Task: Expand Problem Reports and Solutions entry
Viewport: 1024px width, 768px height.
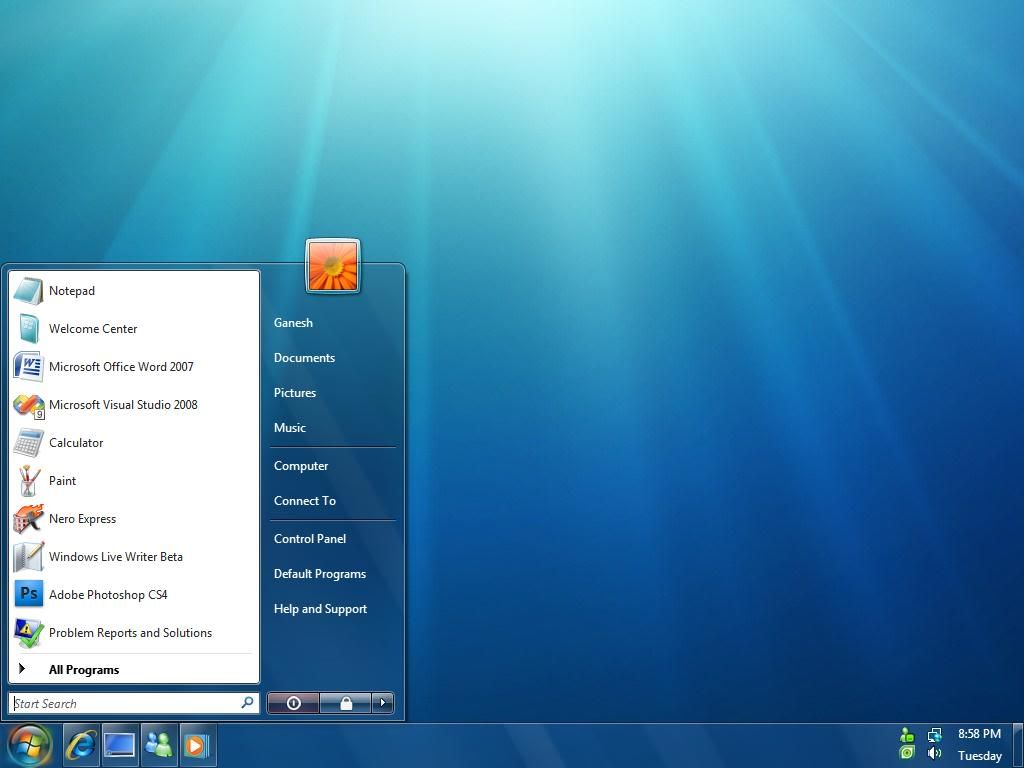Action: pyautogui.click(x=131, y=633)
